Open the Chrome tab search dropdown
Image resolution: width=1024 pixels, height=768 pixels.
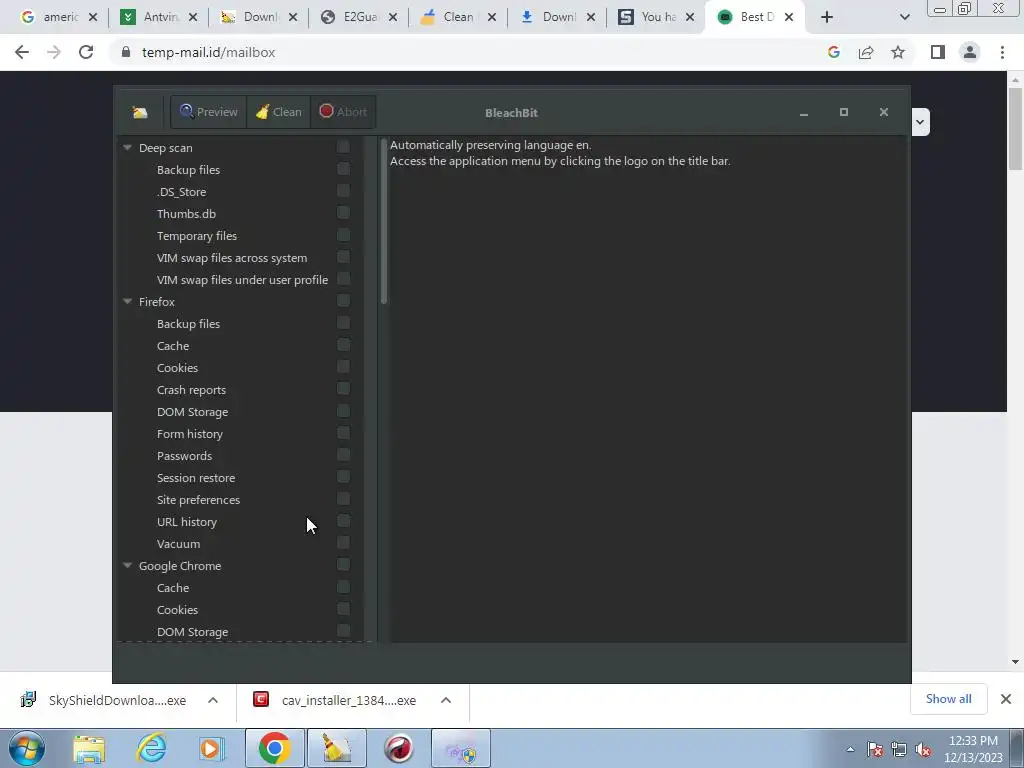904,18
